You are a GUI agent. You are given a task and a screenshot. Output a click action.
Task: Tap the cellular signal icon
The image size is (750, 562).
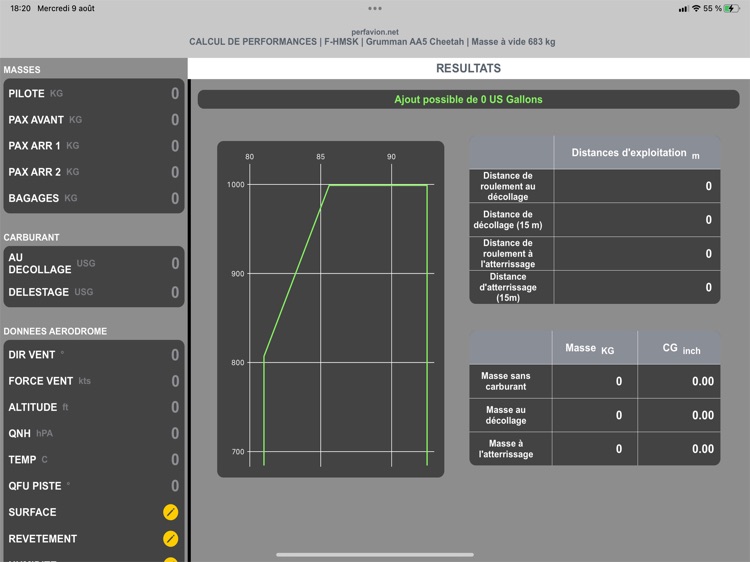[683, 9]
